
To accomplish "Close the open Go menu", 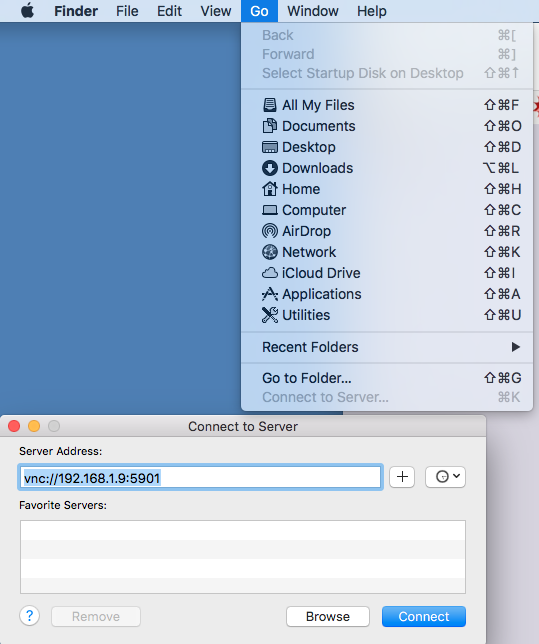I will 259,11.
